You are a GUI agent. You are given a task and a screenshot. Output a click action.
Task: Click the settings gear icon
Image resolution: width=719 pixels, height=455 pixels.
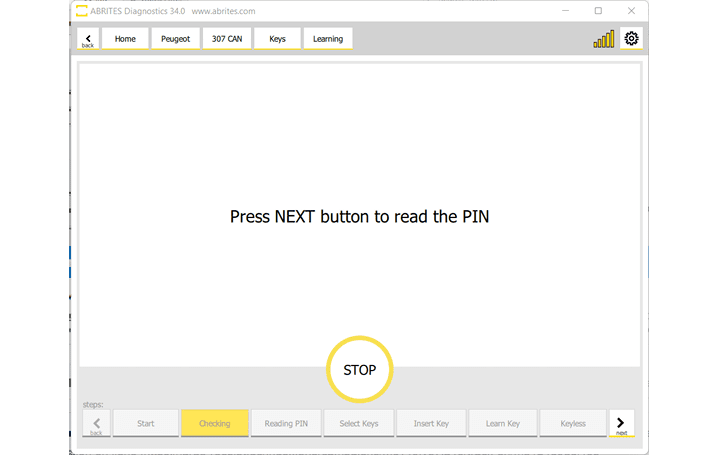tap(631, 39)
